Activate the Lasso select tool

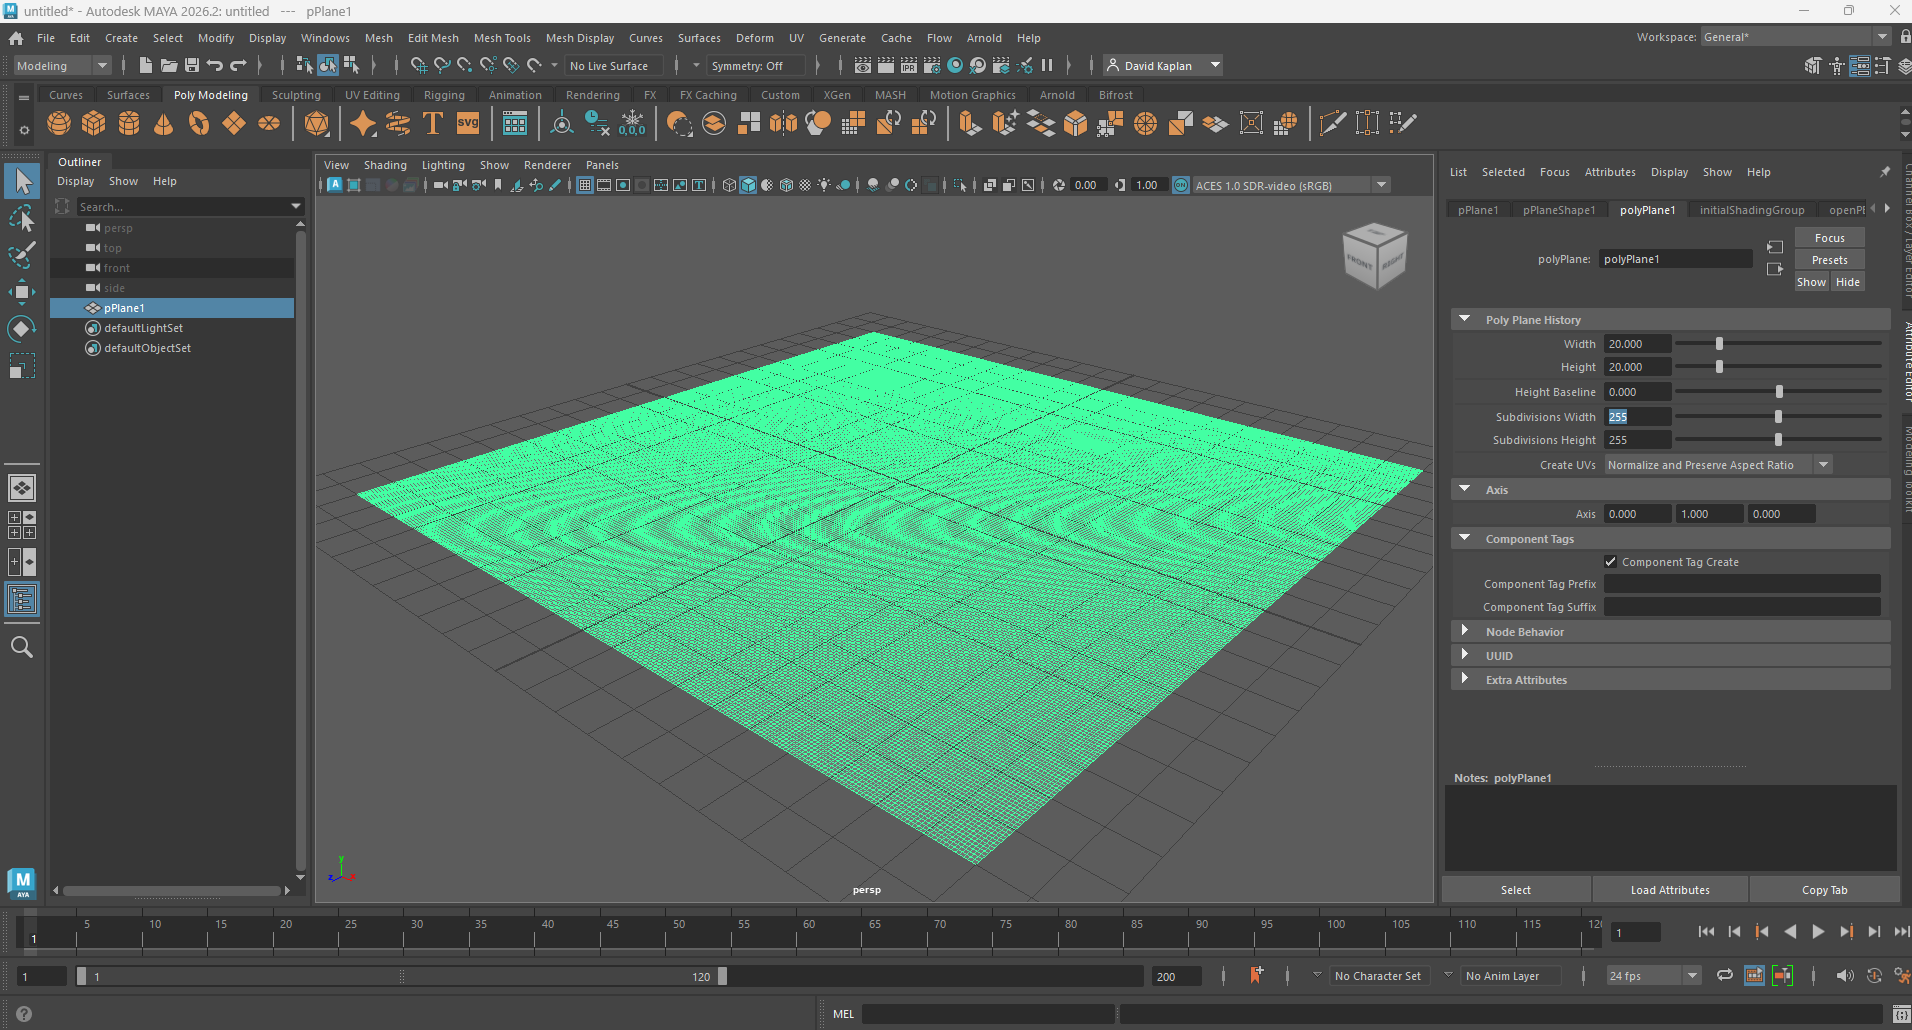click(22, 218)
